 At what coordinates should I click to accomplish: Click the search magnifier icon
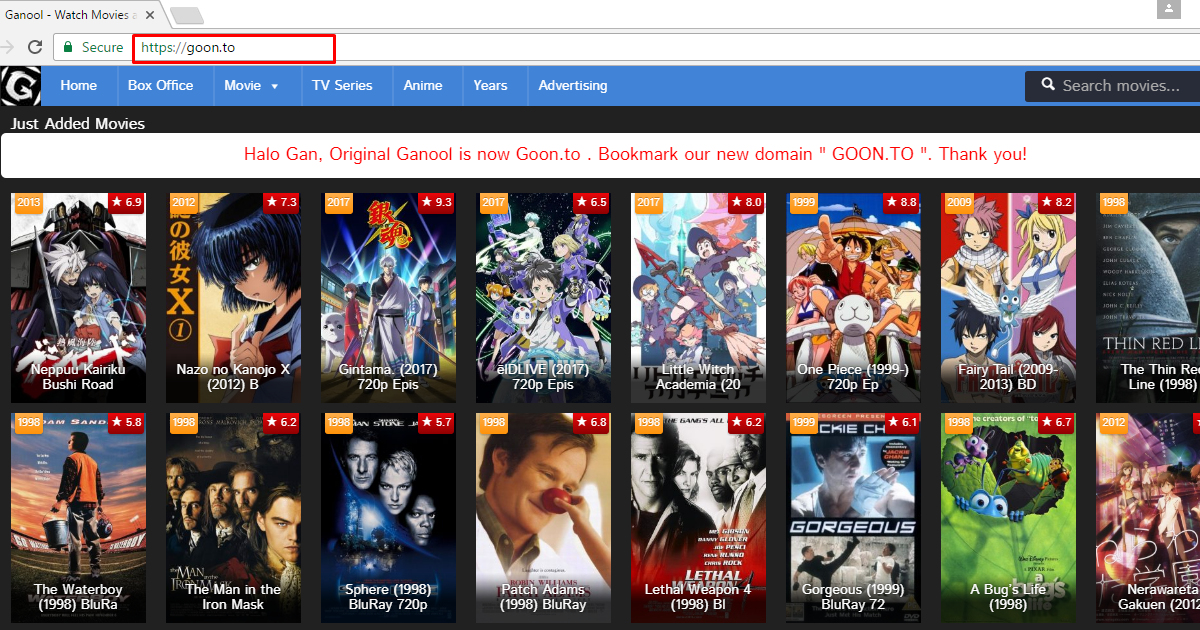[x=1048, y=85]
